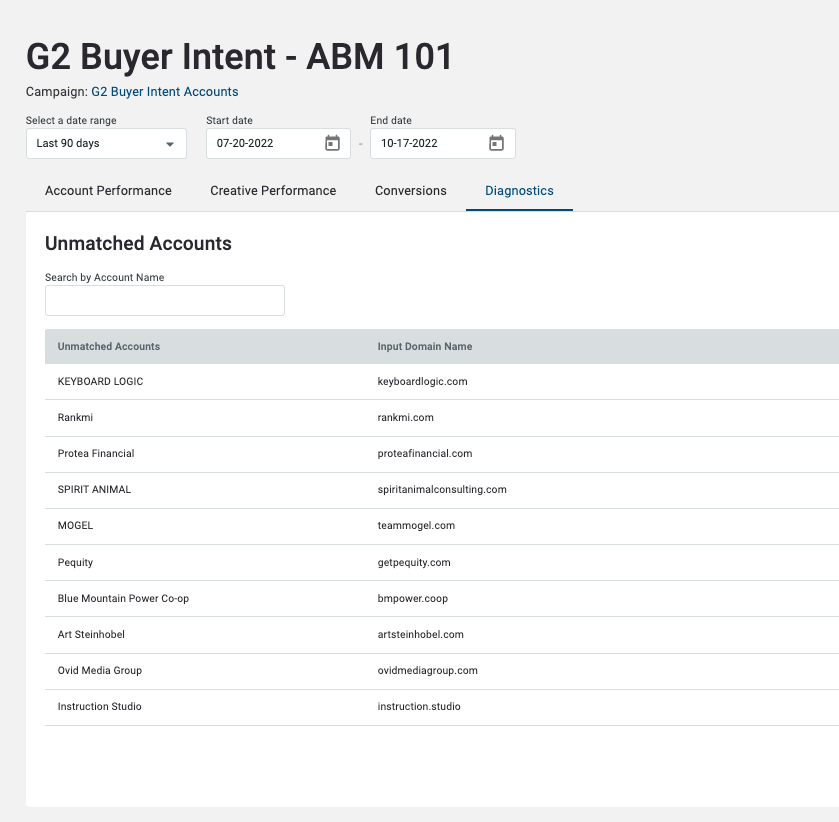Image resolution: width=839 pixels, height=822 pixels.
Task: Click the ovidmediagroup.com domain cell
Action: [428, 671]
